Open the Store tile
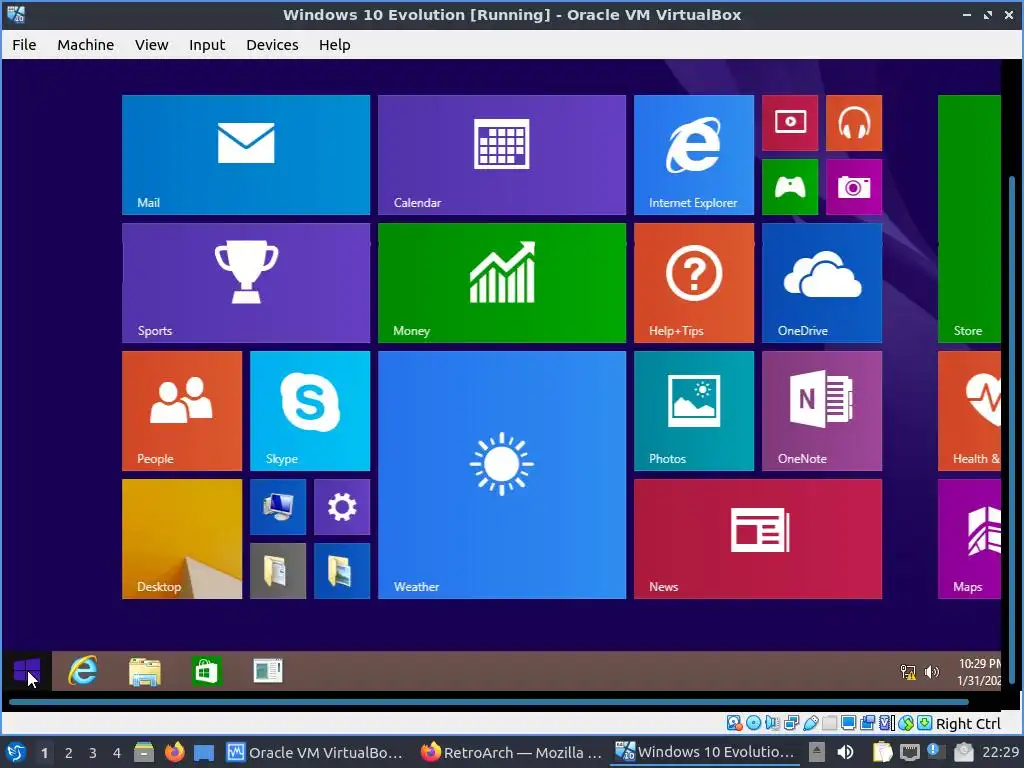 (x=969, y=219)
